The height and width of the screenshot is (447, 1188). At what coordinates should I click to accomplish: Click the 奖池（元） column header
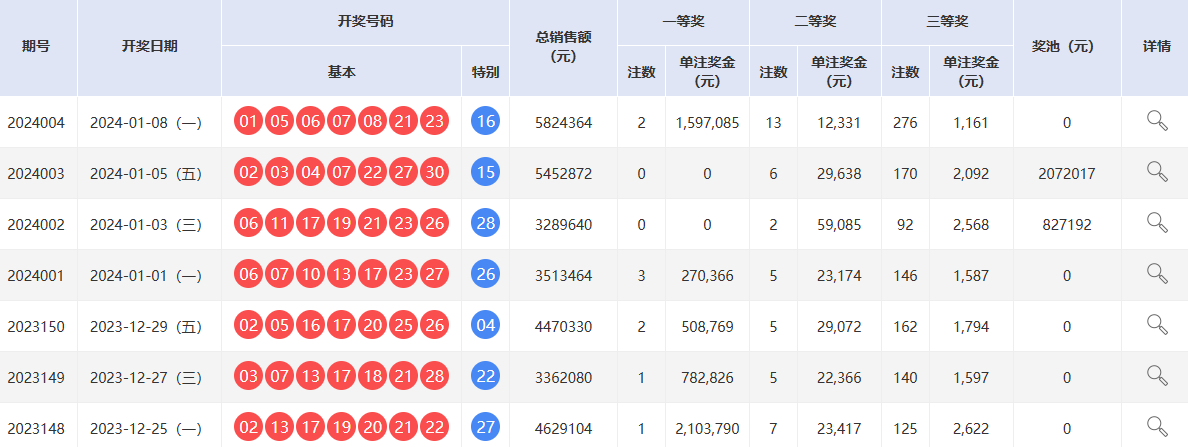(1066, 47)
